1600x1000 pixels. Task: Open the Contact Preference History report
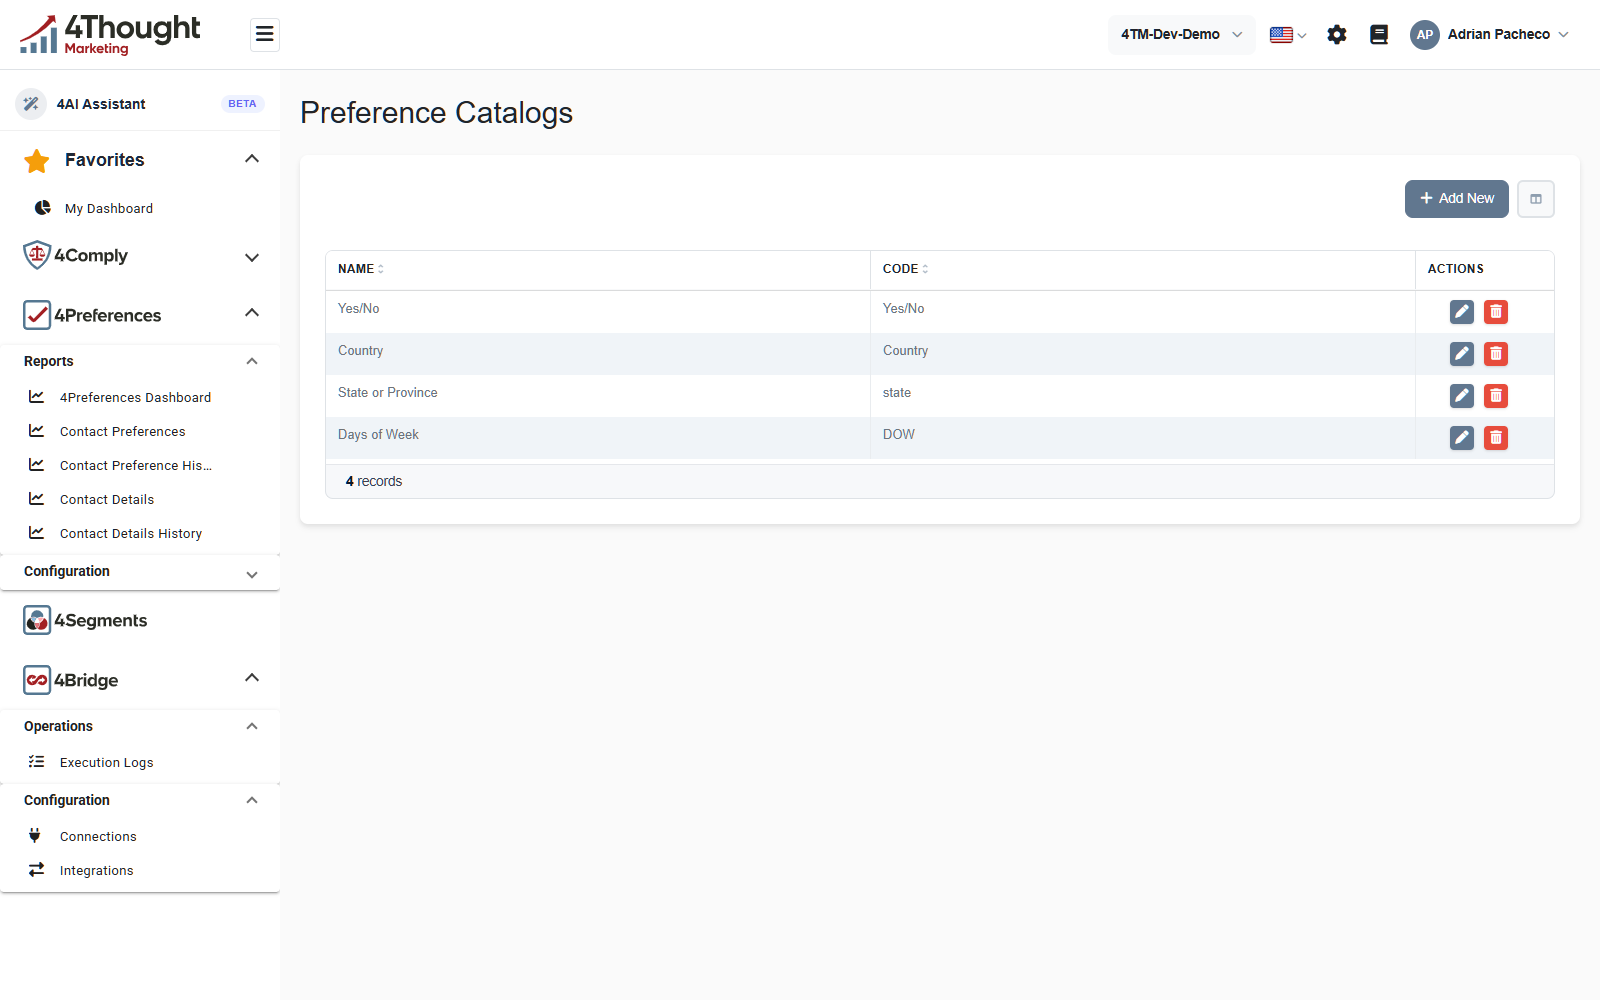pyautogui.click(x=136, y=465)
